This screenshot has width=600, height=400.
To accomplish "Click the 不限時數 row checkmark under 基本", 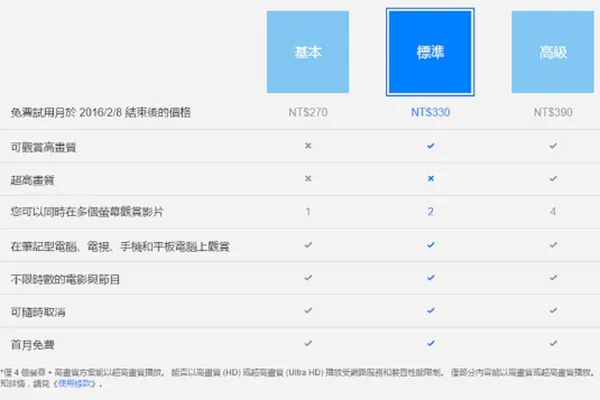I will pyautogui.click(x=308, y=278).
